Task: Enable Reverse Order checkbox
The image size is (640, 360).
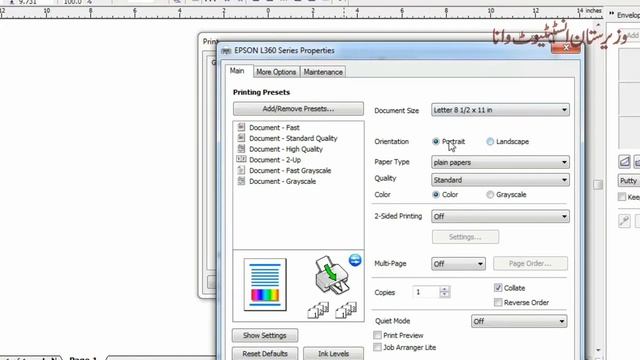Action: coord(498,302)
